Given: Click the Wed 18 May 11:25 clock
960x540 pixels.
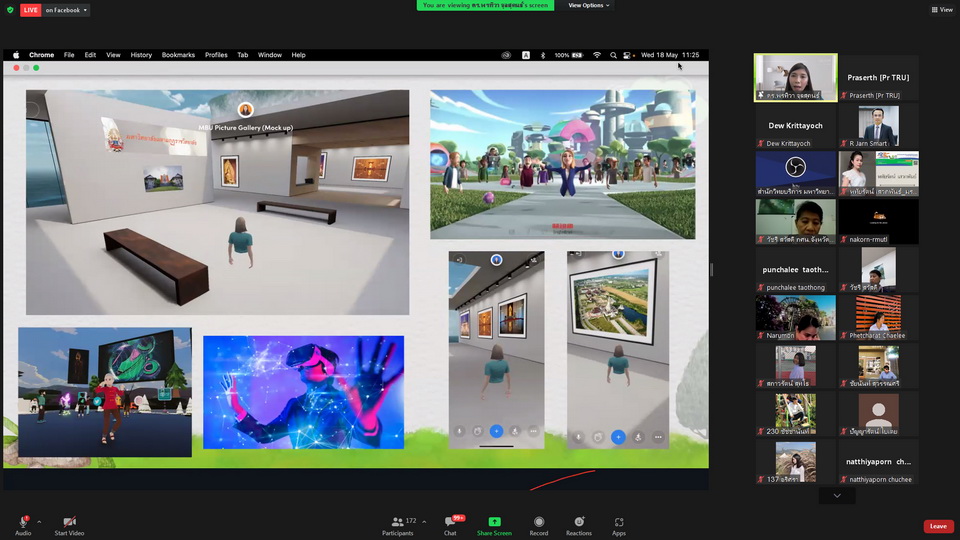Looking at the screenshot, I should (x=670, y=55).
